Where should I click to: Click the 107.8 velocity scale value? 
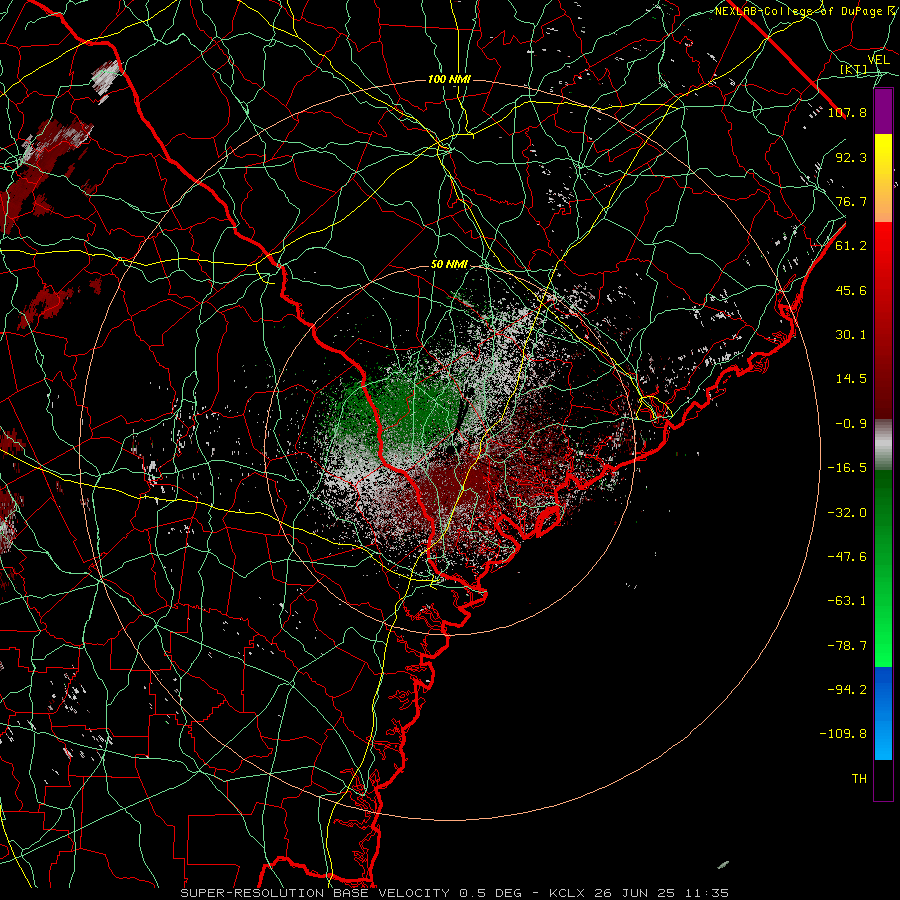847,112
